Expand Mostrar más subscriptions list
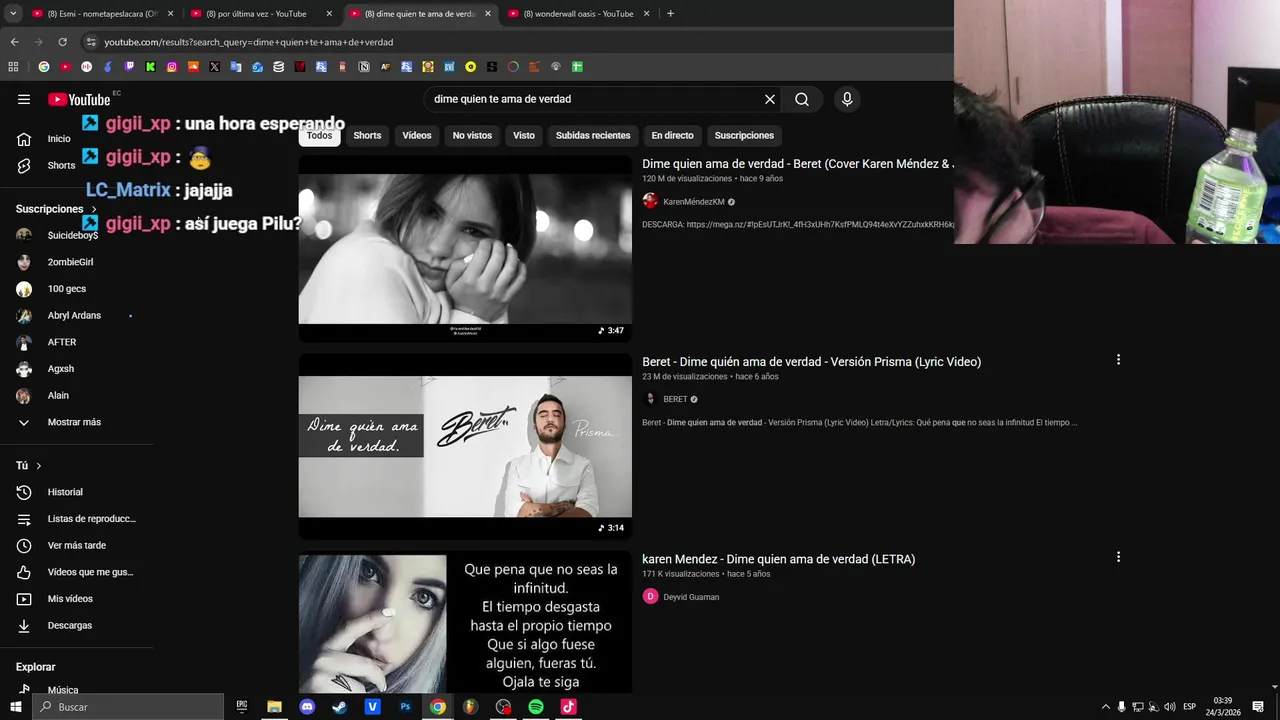Screen dimensions: 1280x720 pyautogui.click(x=74, y=422)
